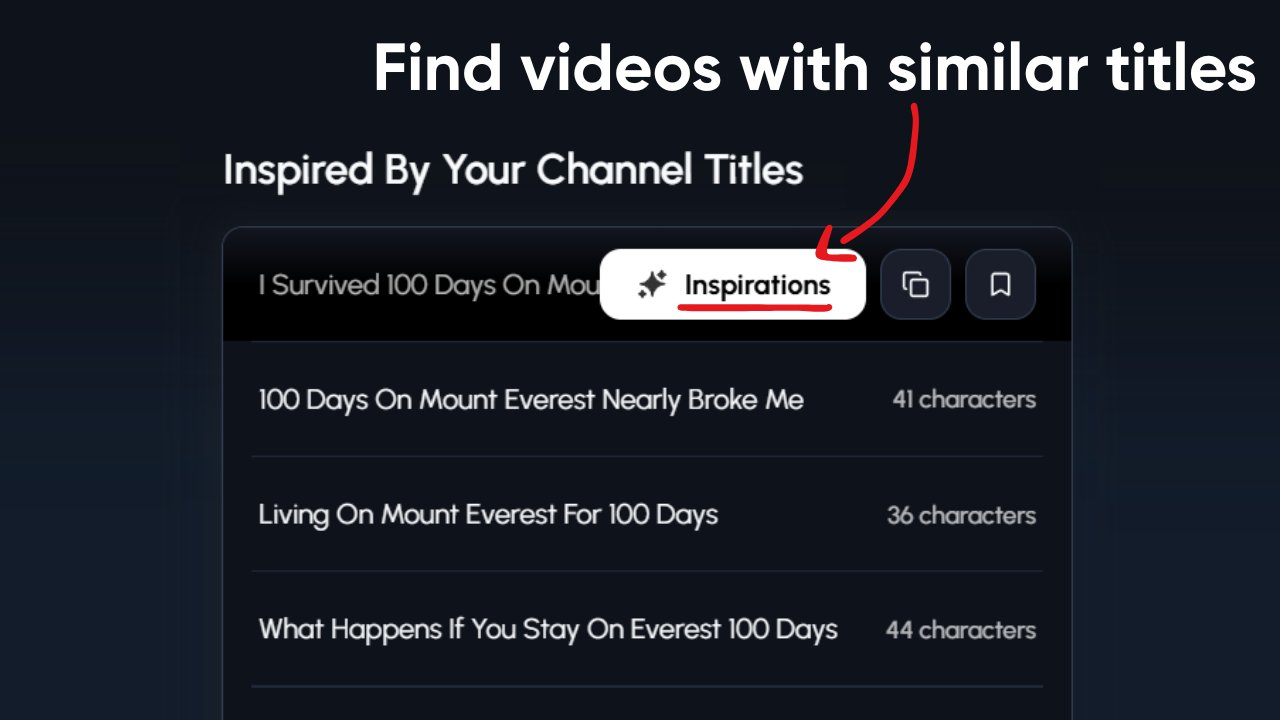Click the '36 characters' count label
This screenshot has height=720, width=1280.
coord(961,515)
